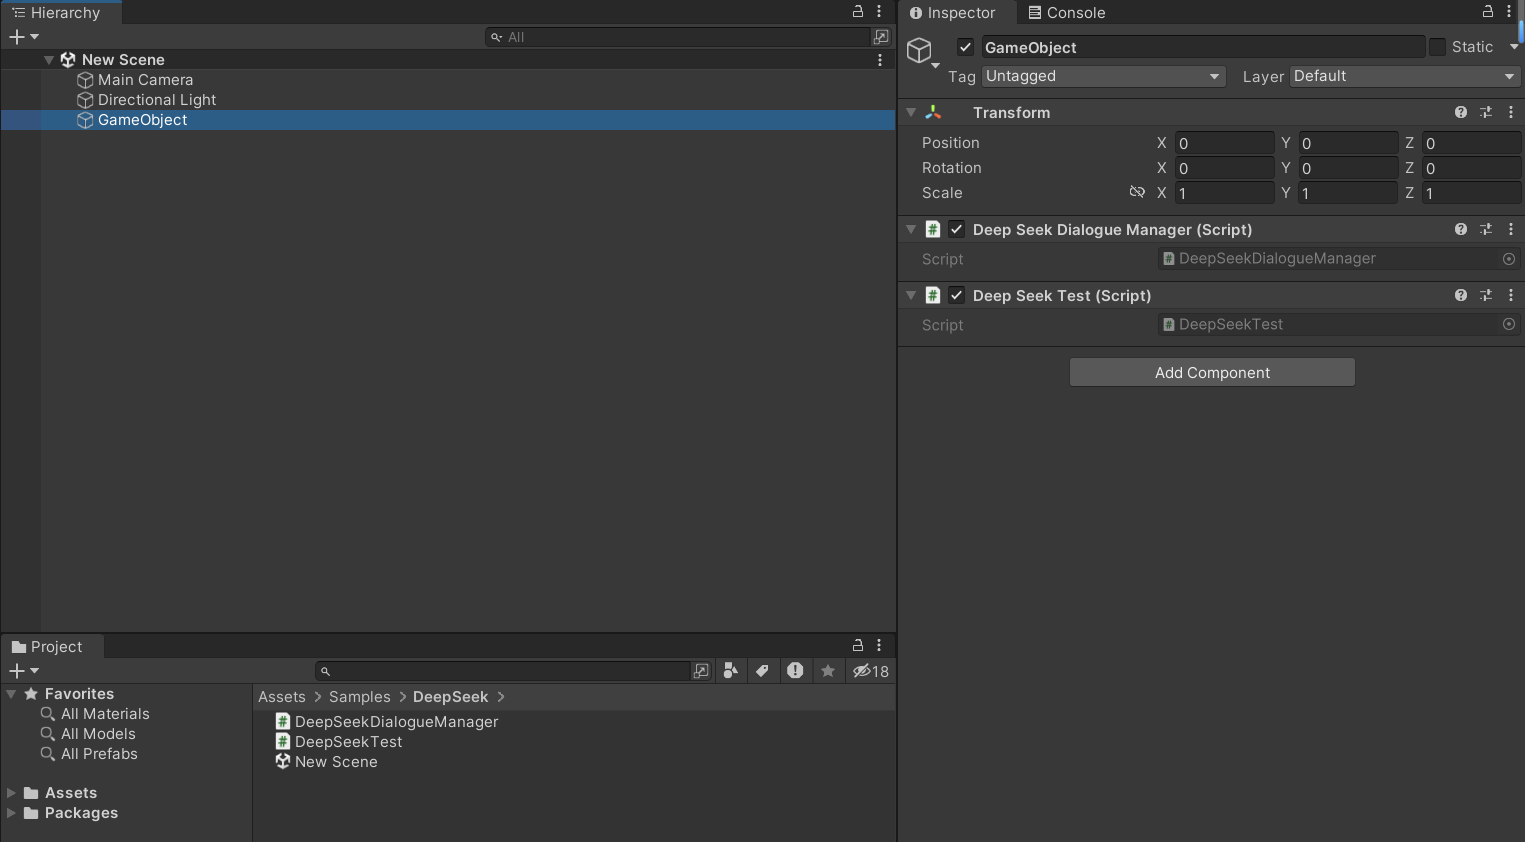Select Directional Light in Hierarchy

[x=157, y=100]
